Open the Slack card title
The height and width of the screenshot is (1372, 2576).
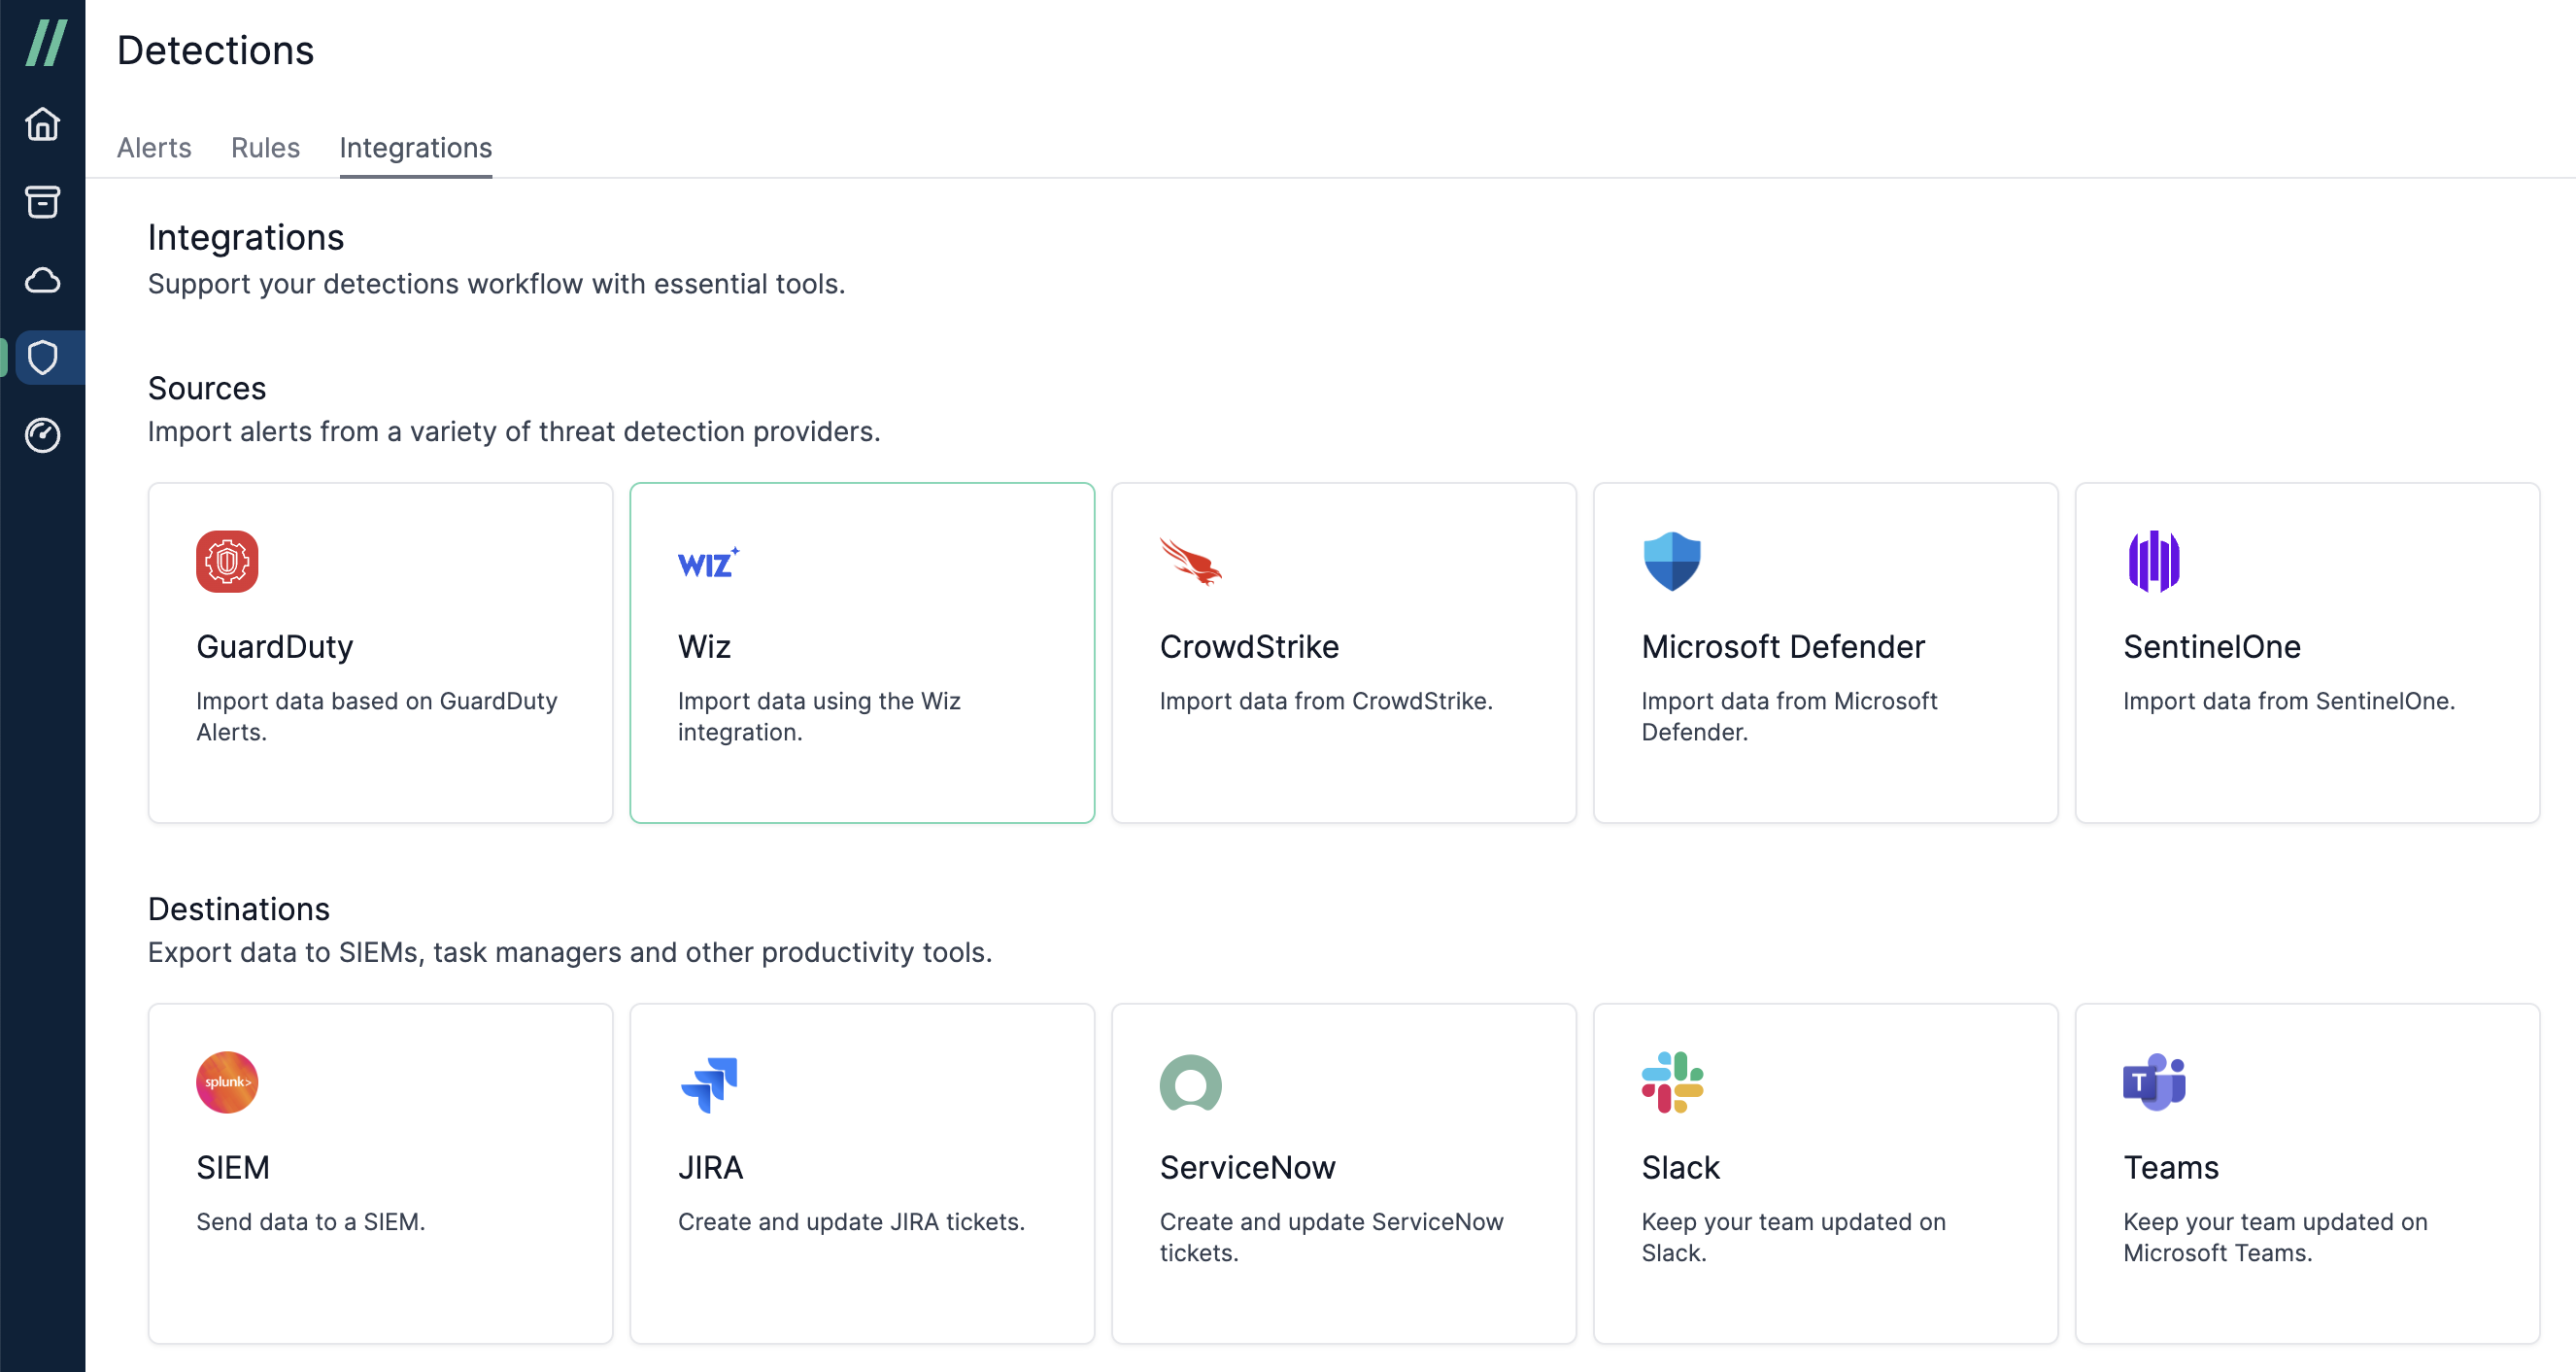(1680, 1168)
